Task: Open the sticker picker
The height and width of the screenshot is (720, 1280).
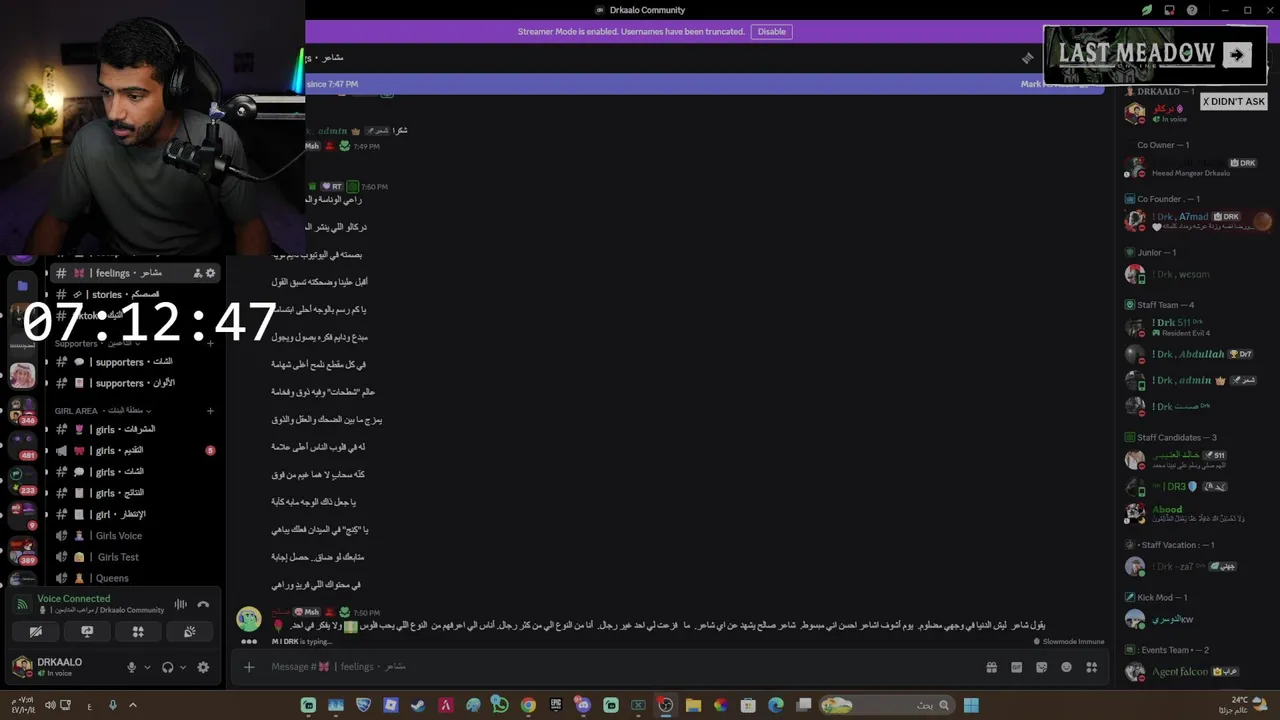Action: [x=1041, y=667]
